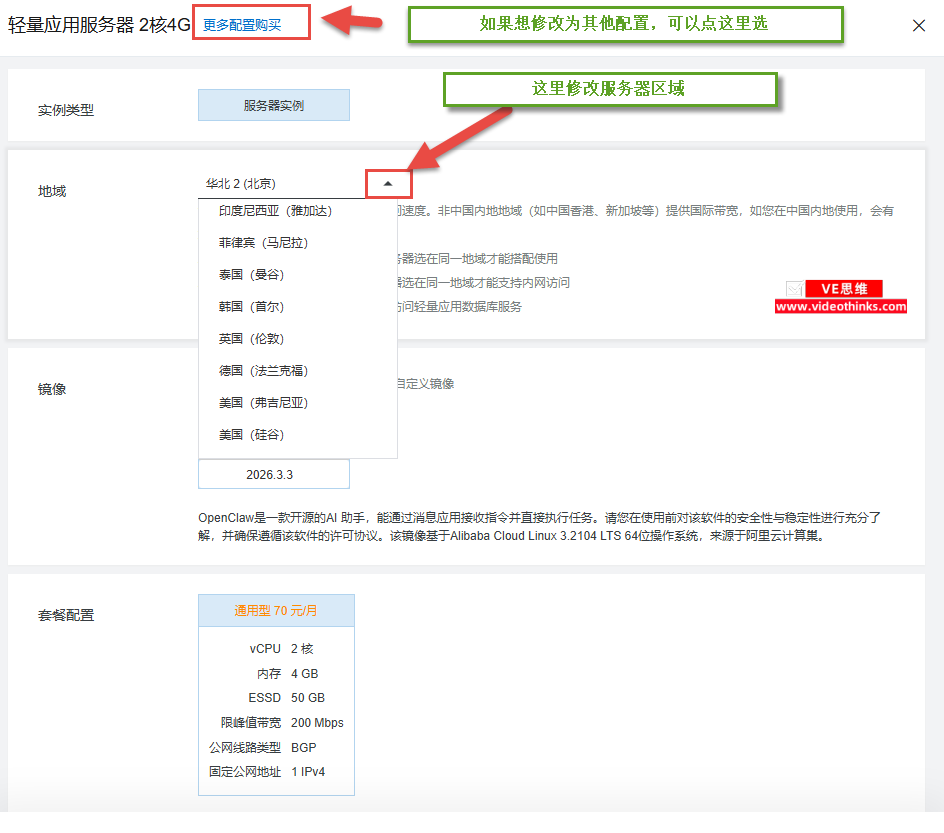Select 泰国（曼谷） in the dropdown
Viewport: 944px width, 833px height.
tap(251, 275)
